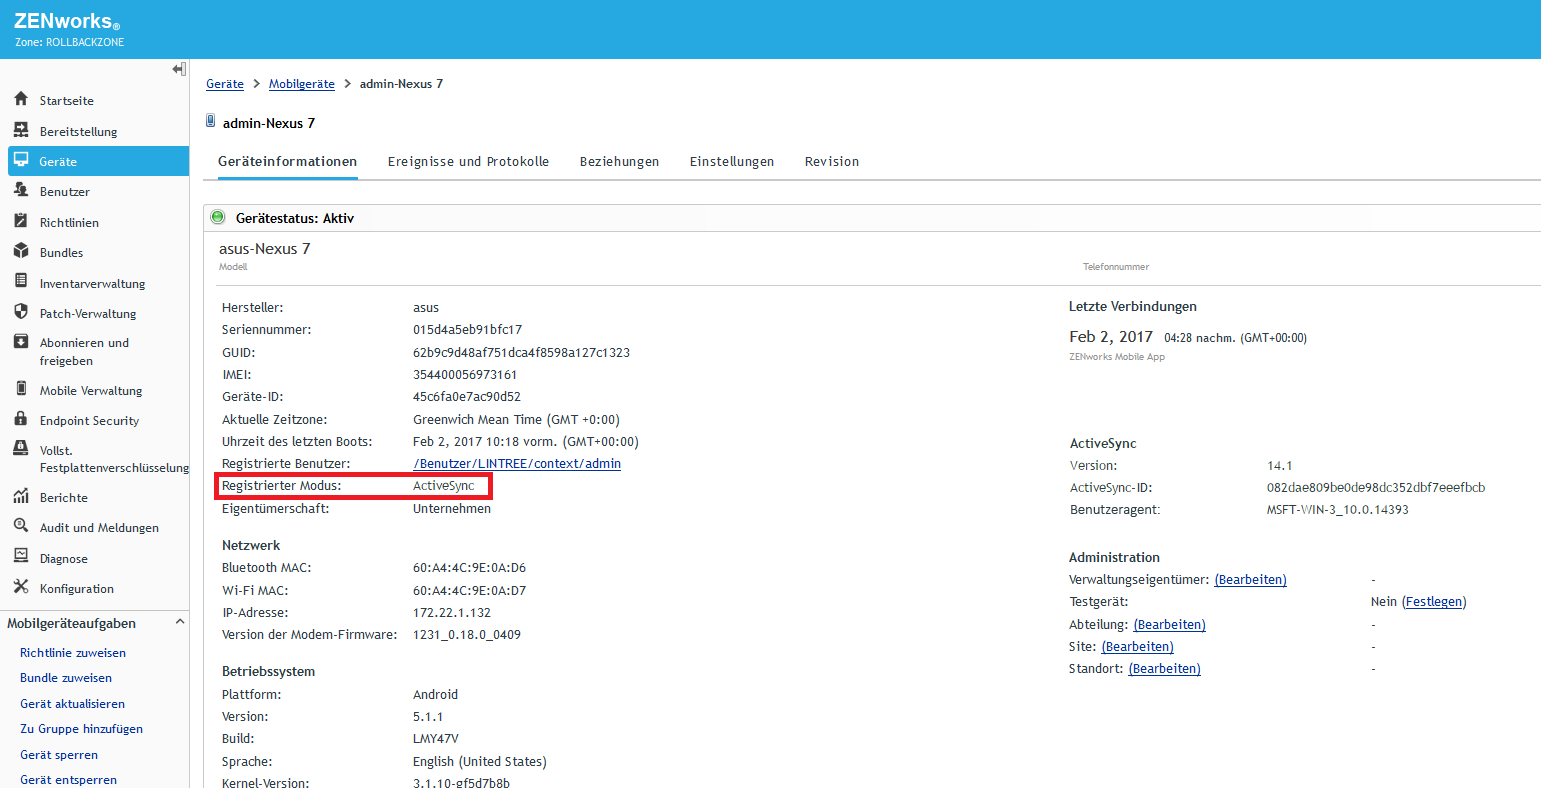
Task: Click the Patch-Verwaltung shield icon
Action: click(x=21, y=312)
